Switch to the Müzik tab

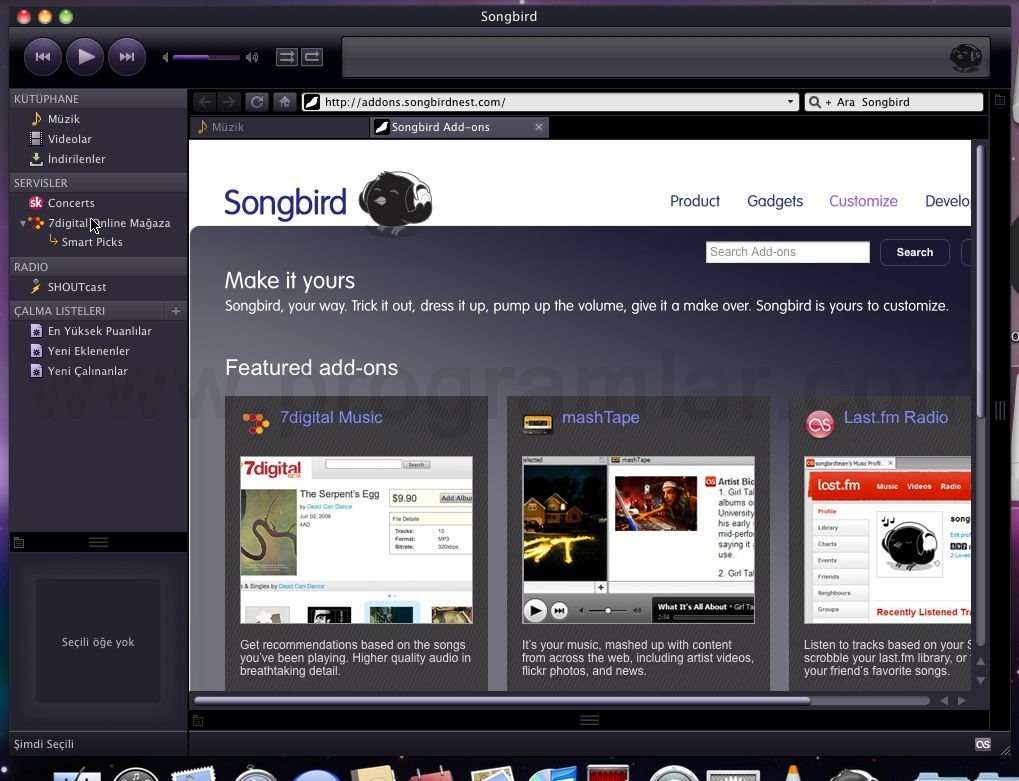click(x=280, y=127)
